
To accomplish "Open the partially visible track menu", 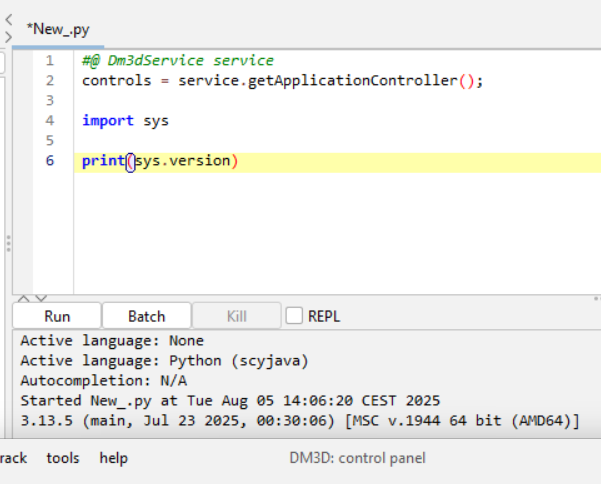I will 13,458.
